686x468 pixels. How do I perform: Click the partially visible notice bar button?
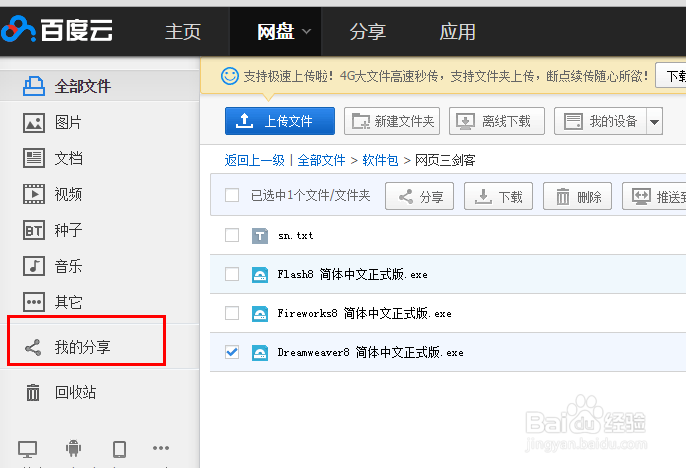click(671, 75)
